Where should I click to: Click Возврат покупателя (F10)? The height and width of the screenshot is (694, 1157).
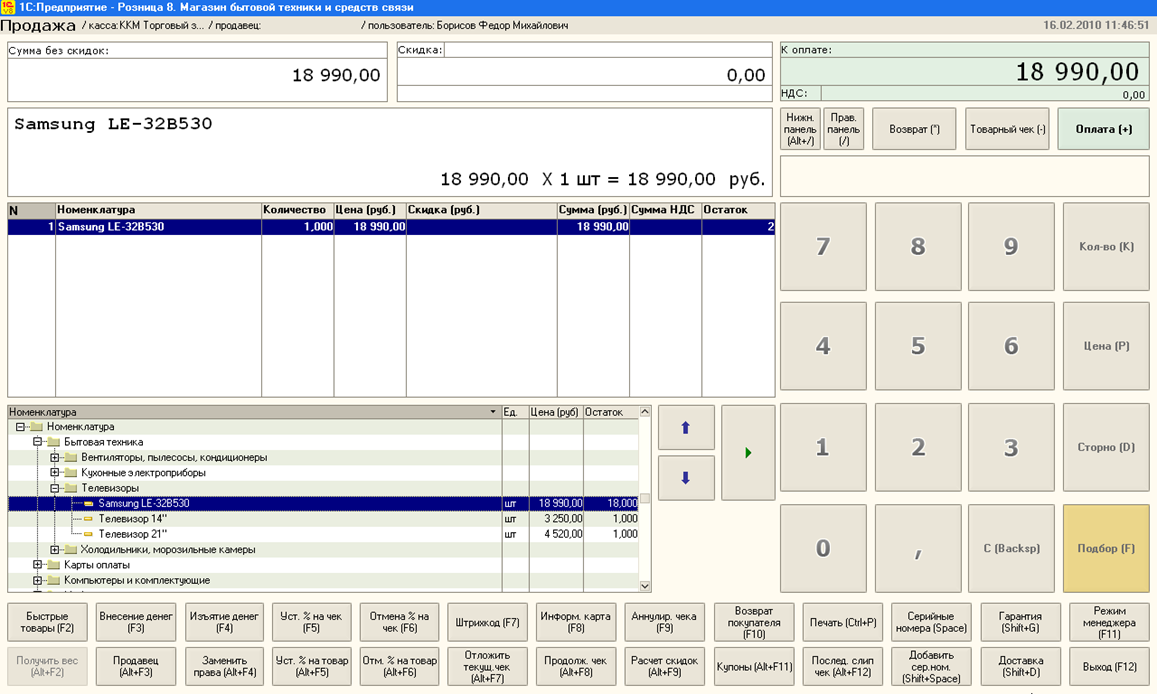[754, 622]
